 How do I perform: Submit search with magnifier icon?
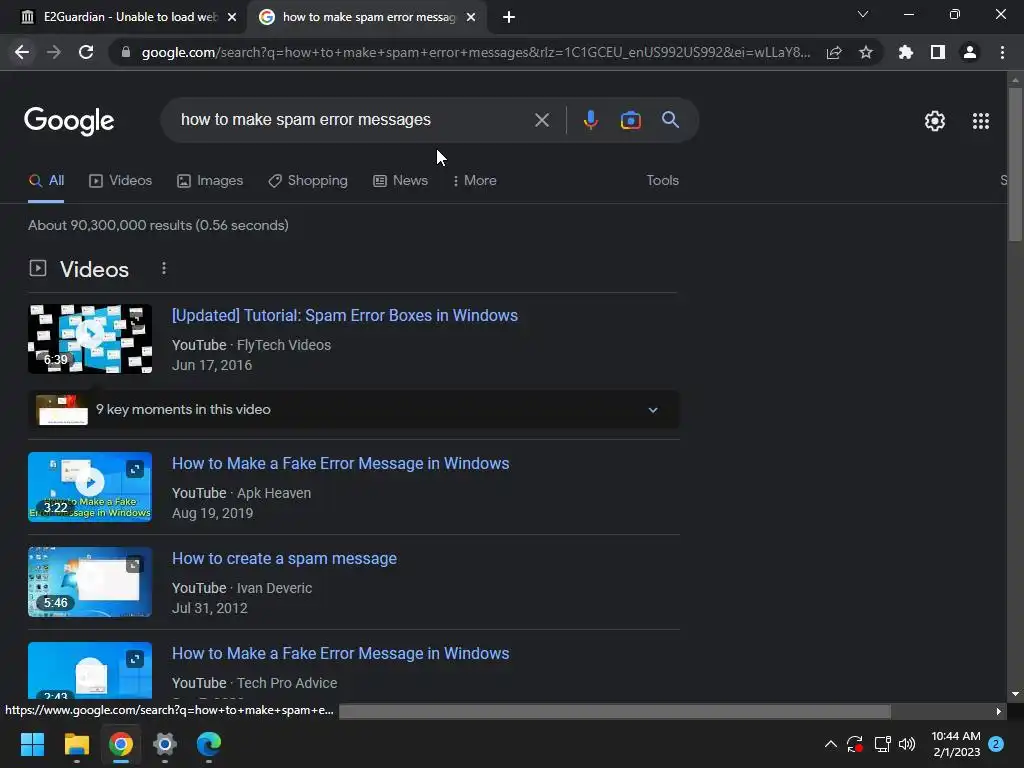[670, 120]
